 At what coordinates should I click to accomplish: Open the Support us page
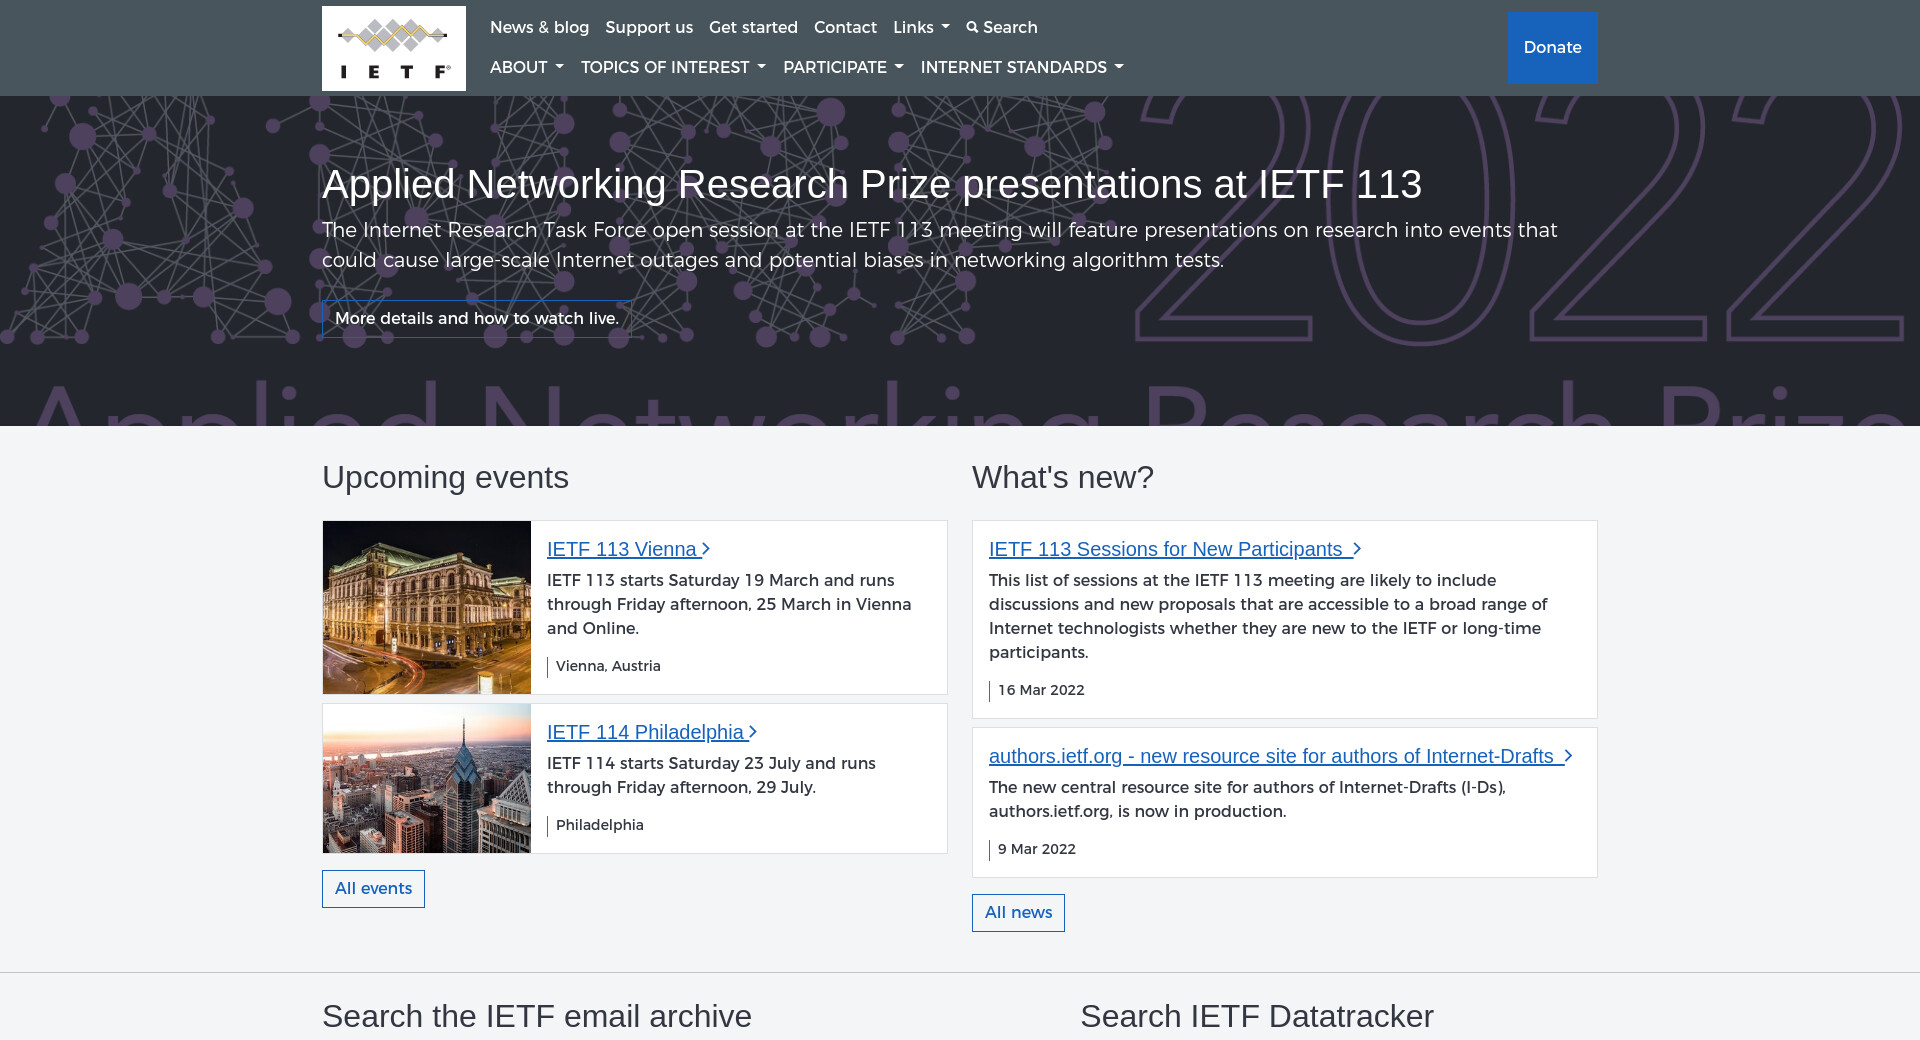tap(648, 28)
